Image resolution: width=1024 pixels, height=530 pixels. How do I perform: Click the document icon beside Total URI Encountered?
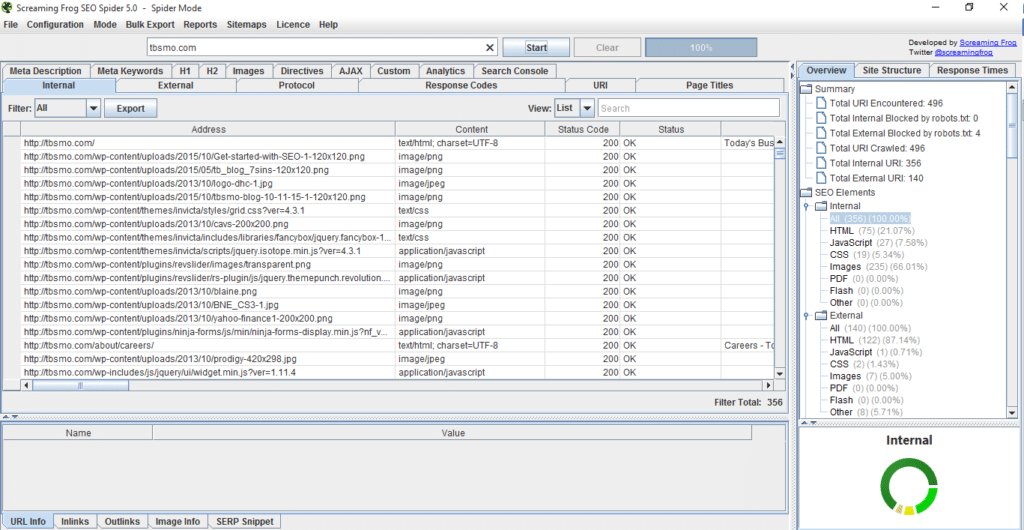(x=821, y=103)
